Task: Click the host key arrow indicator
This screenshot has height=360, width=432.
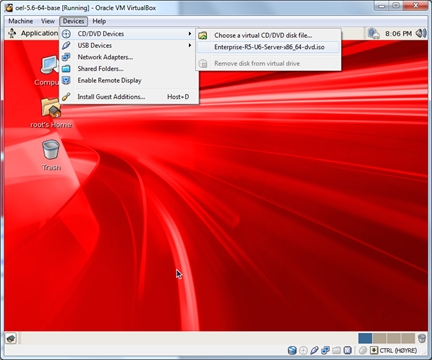Action: (x=374, y=350)
